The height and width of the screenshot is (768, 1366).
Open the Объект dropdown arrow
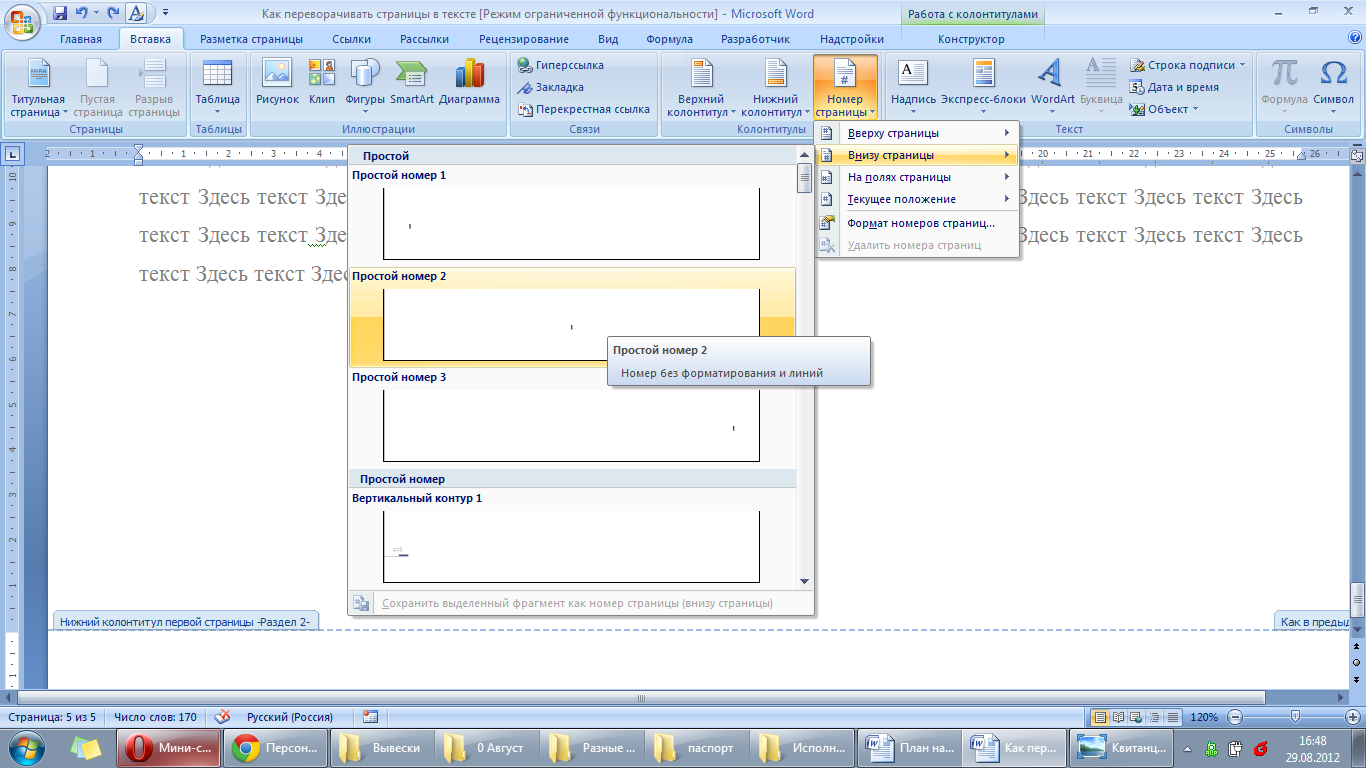pos(1195,109)
